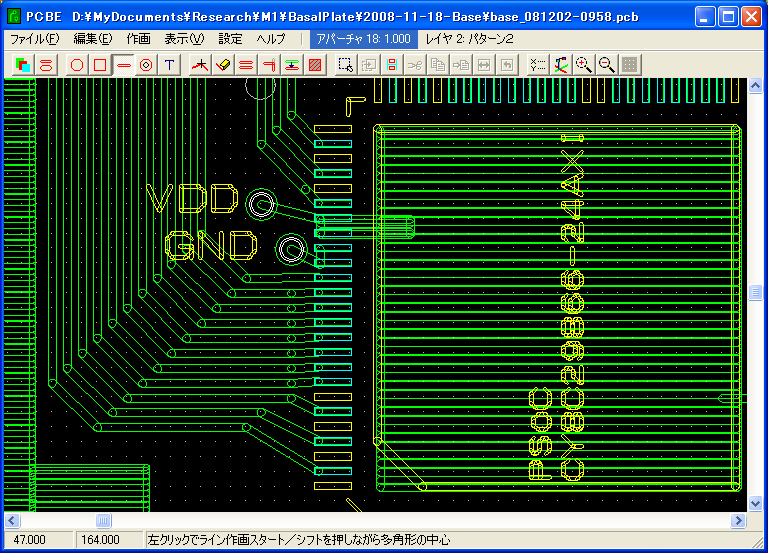Open the ファイル(F) menu
This screenshot has height=553, width=768.
point(34,39)
